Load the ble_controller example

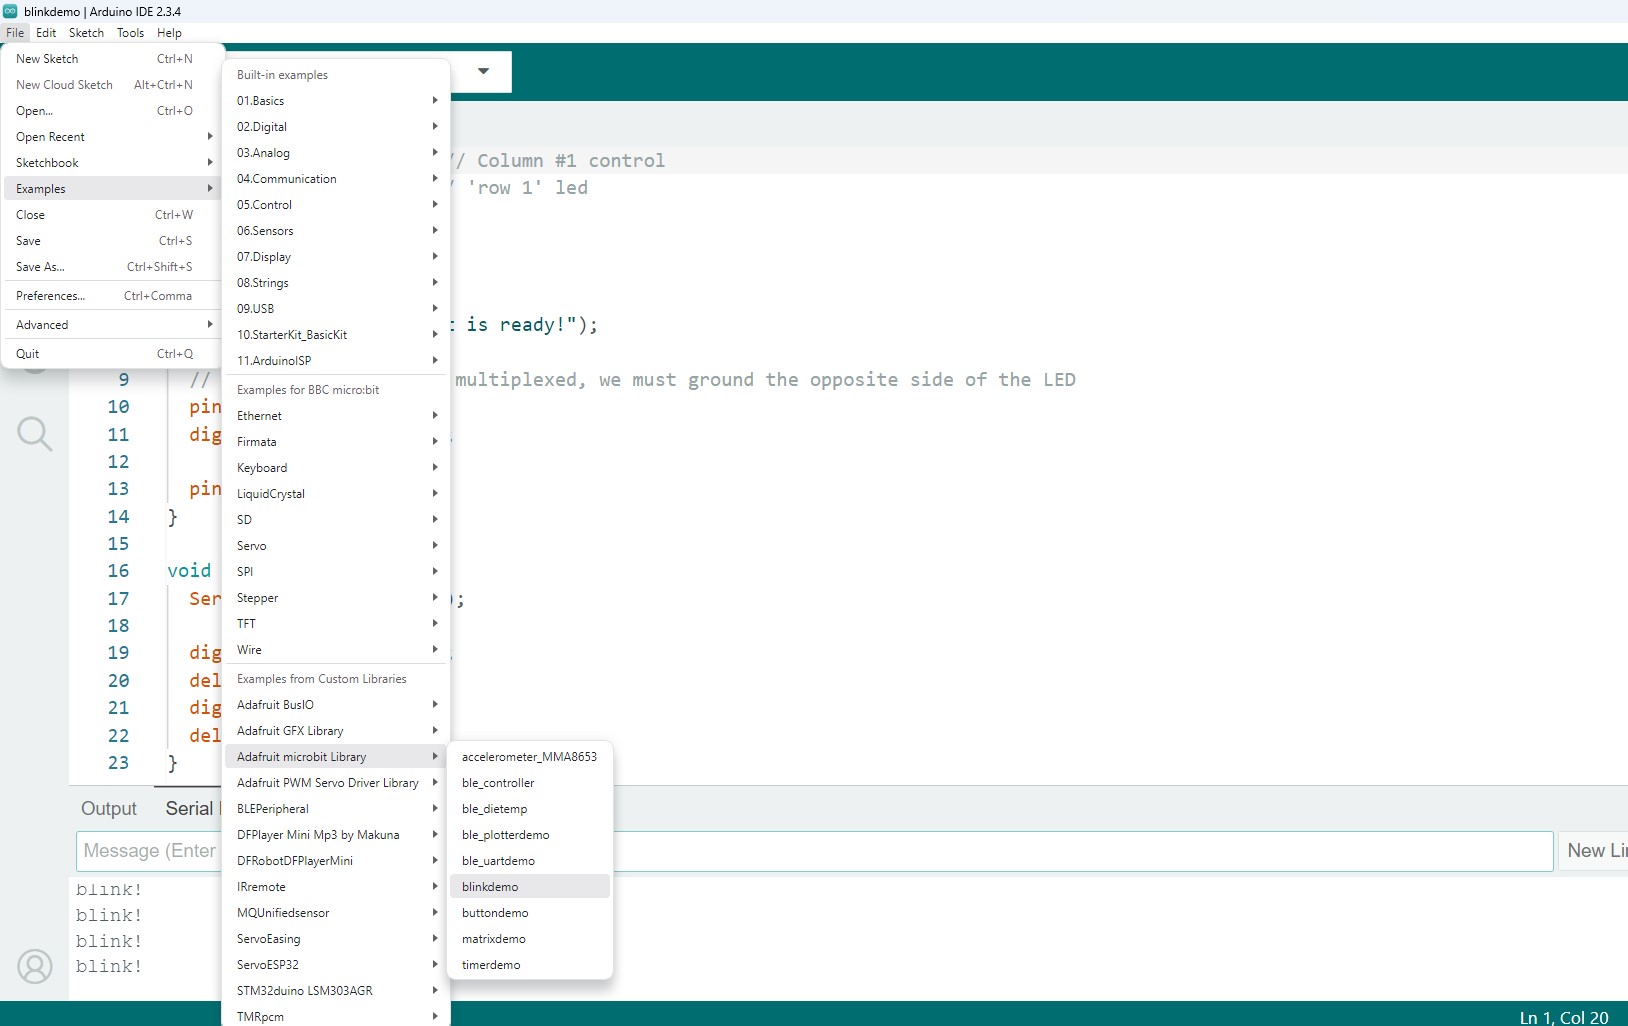click(530, 783)
